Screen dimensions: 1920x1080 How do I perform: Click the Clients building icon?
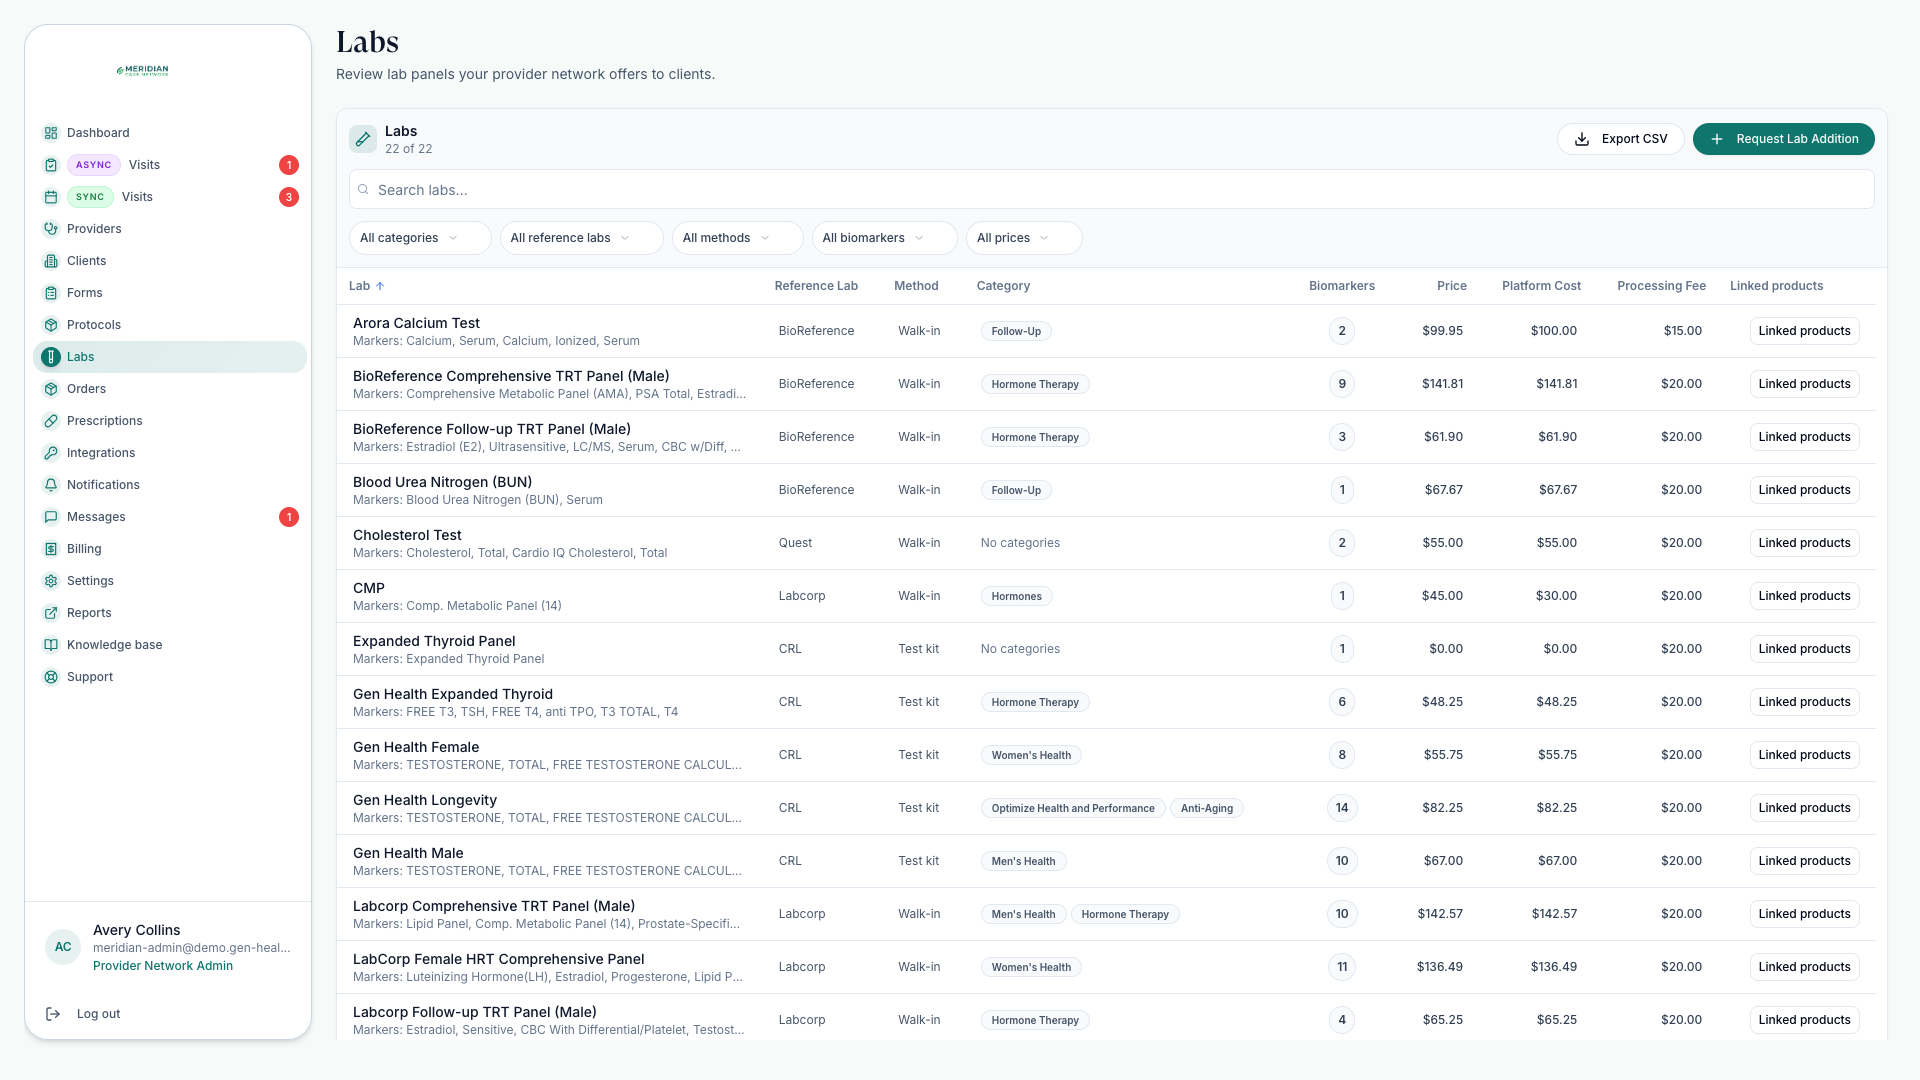point(51,261)
